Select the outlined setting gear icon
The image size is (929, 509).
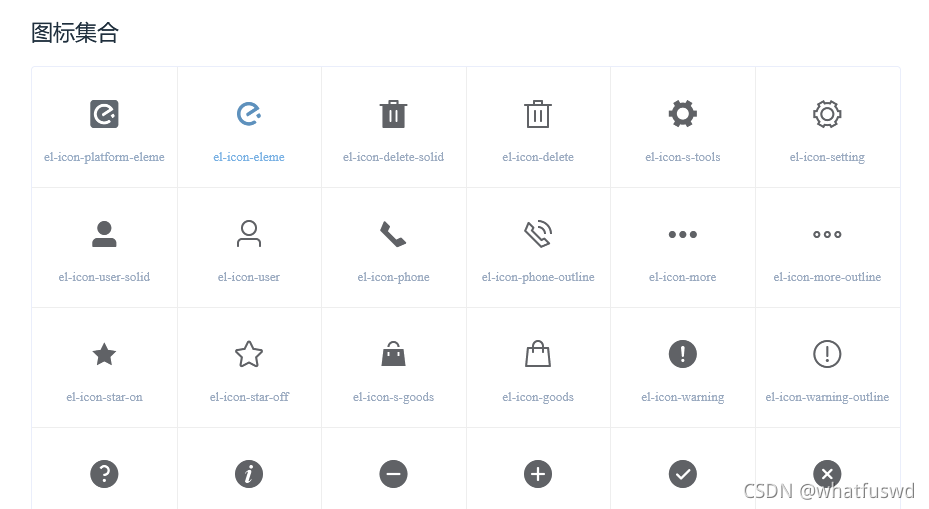(x=827, y=114)
